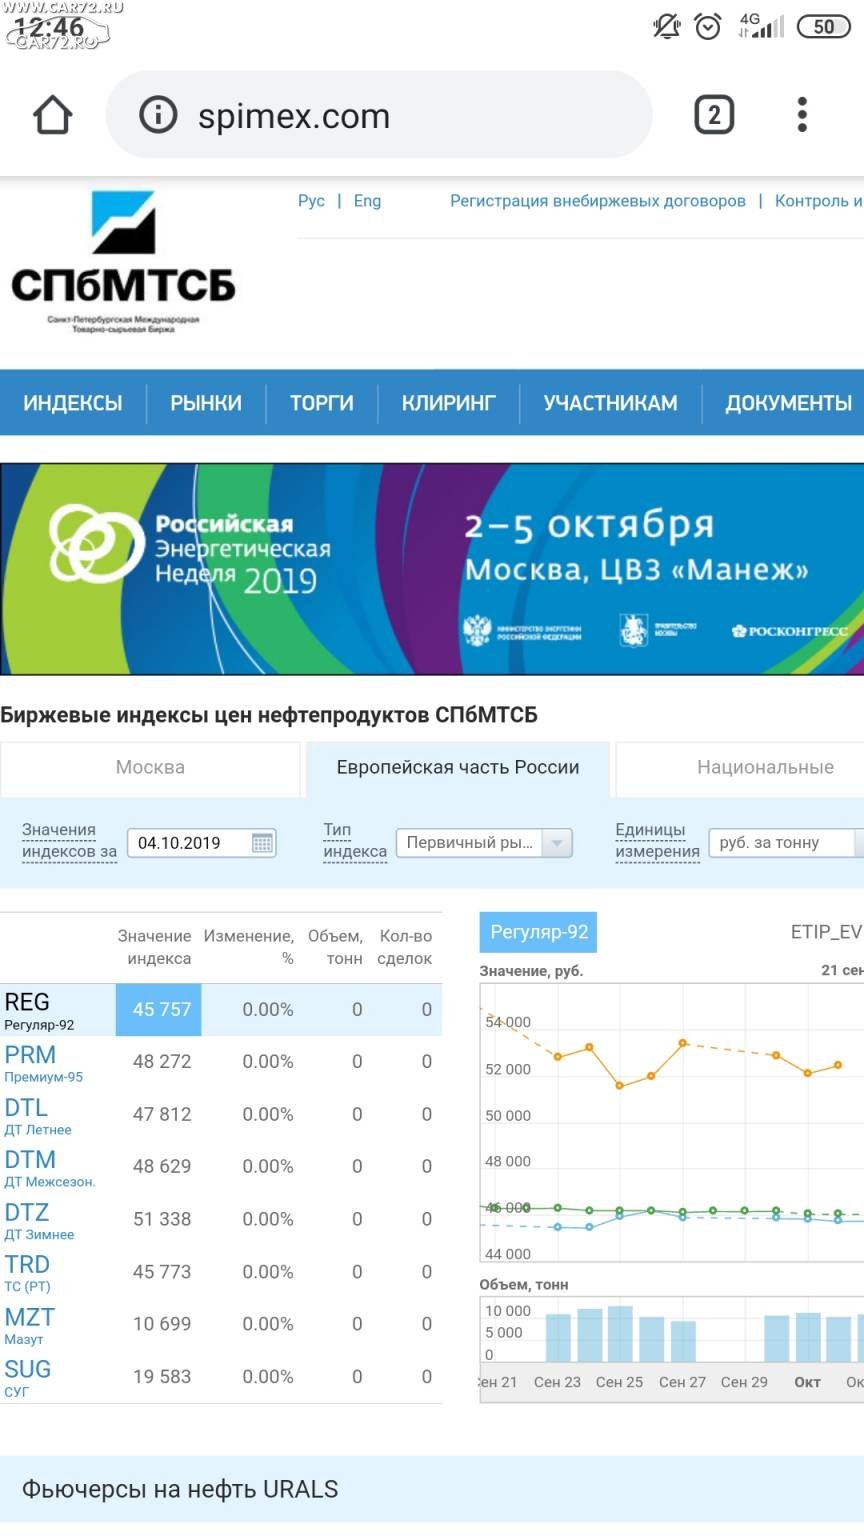The image size is (864, 1536).
Task: Tap the browser home icon
Action: (53, 116)
